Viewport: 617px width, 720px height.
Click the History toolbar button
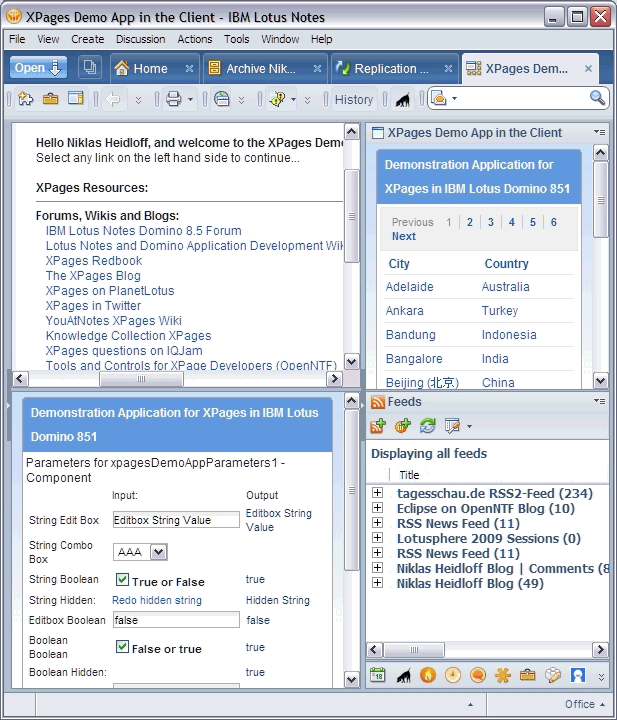pyautogui.click(x=353, y=100)
